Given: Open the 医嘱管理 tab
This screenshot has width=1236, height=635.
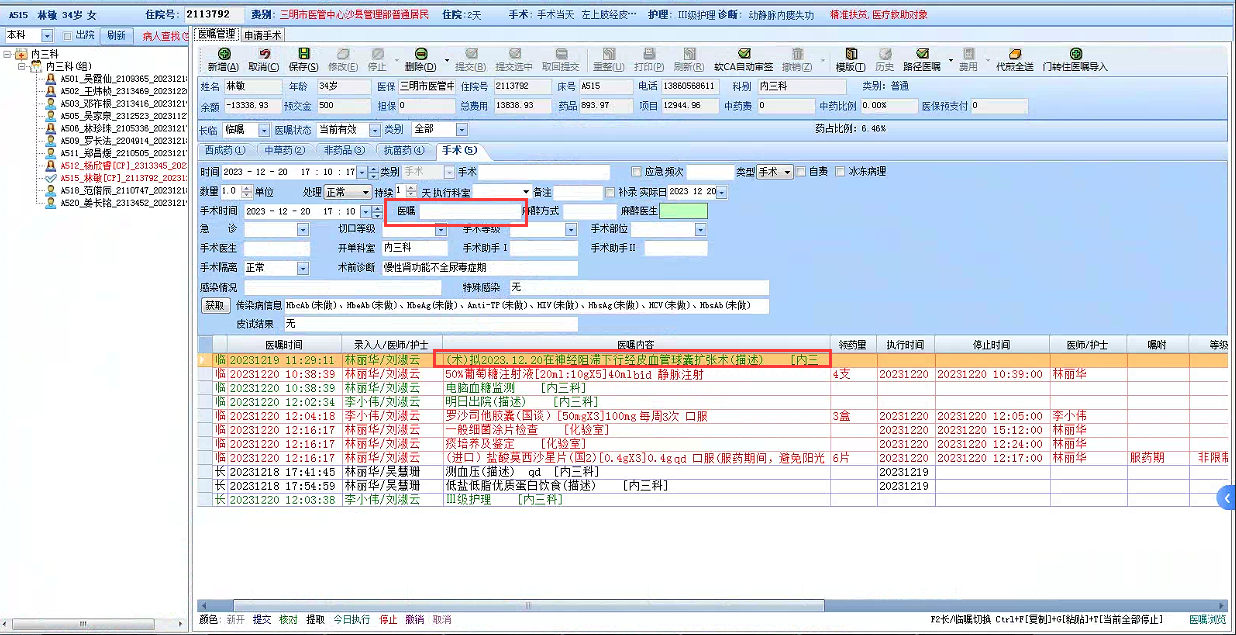Looking at the screenshot, I should pos(217,34).
